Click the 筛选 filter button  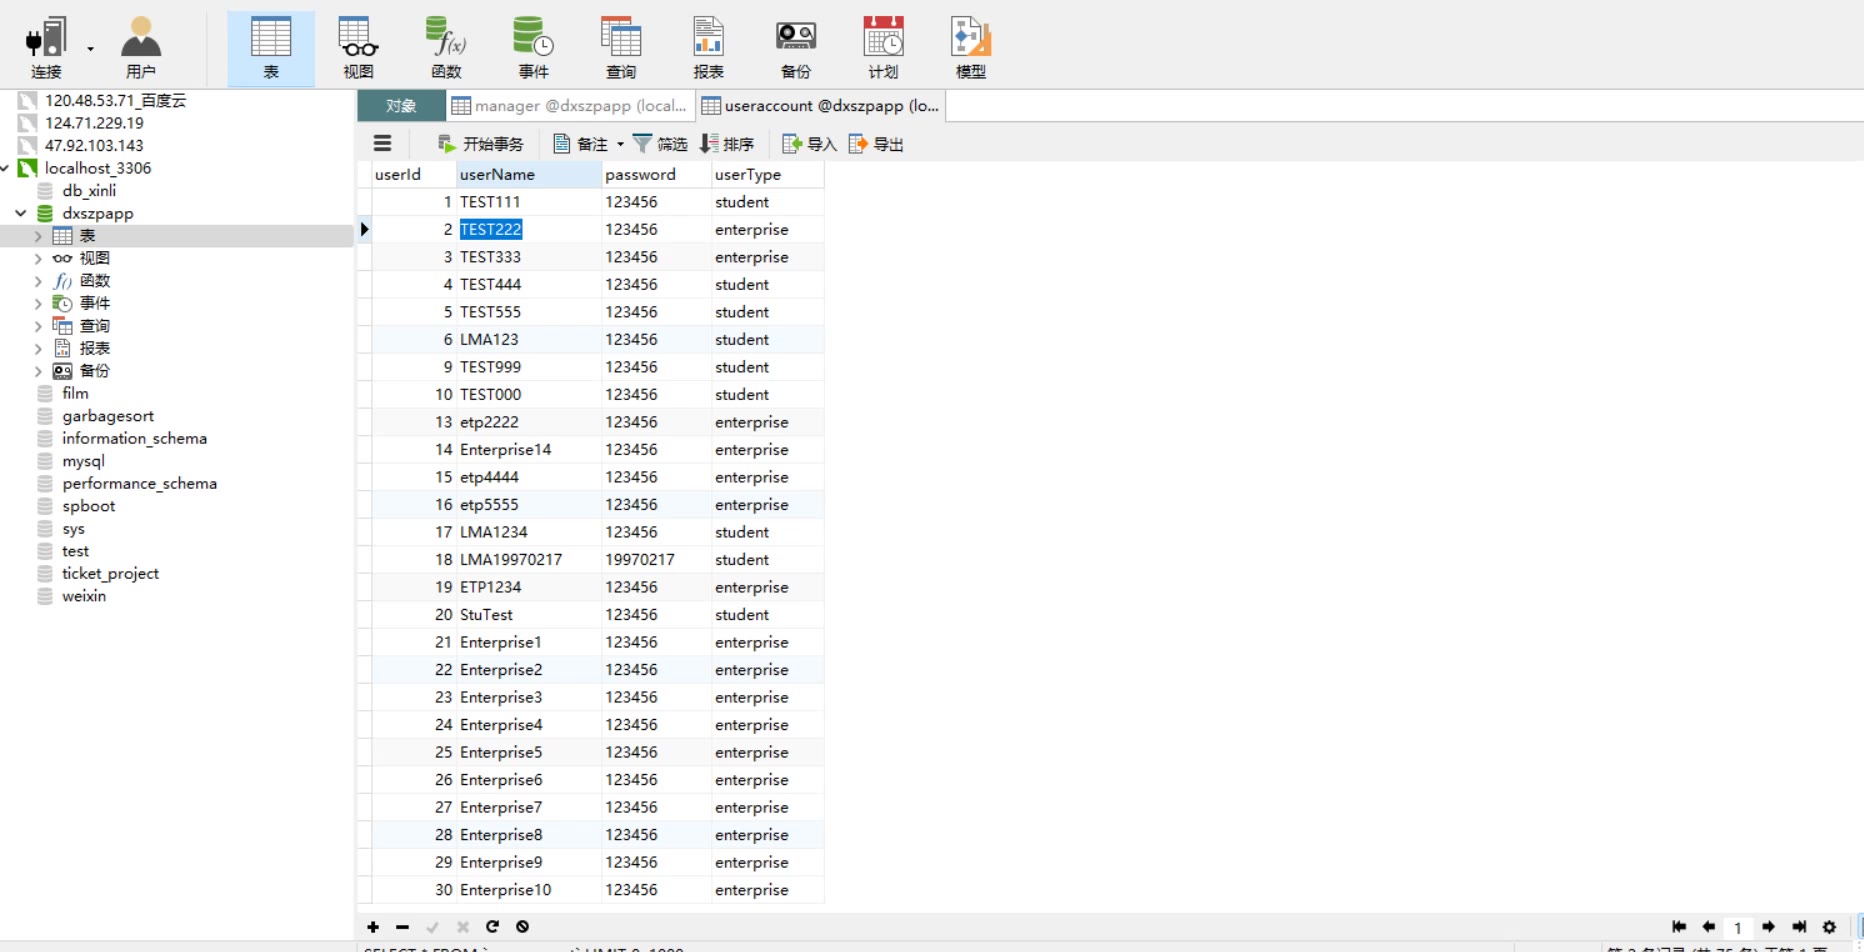[x=660, y=144]
